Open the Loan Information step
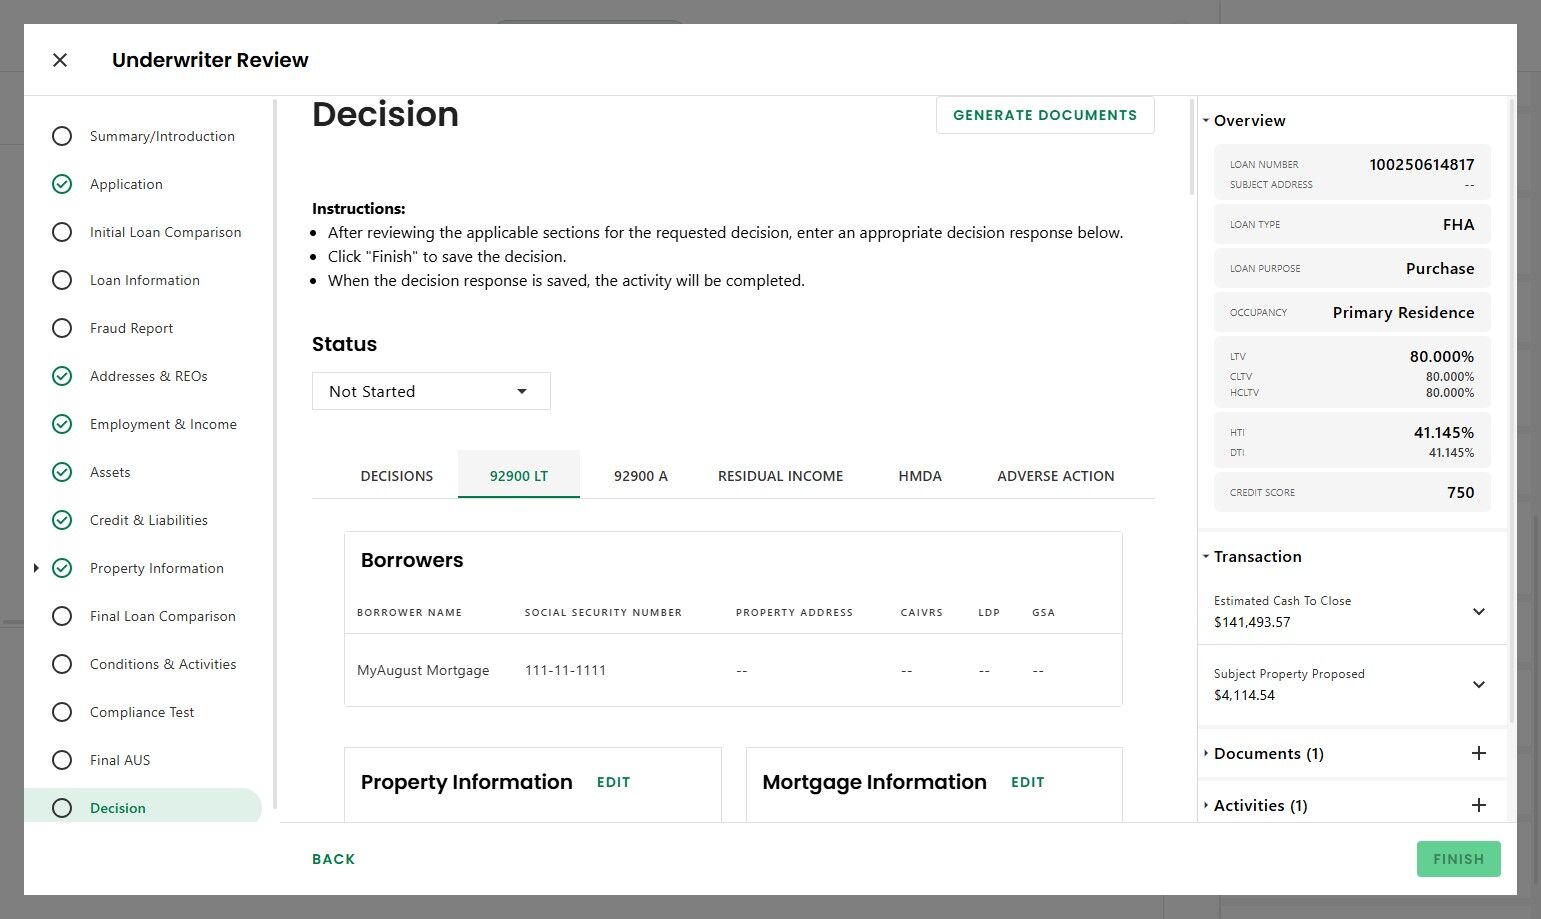The width and height of the screenshot is (1541, 919). coord(145,280)
